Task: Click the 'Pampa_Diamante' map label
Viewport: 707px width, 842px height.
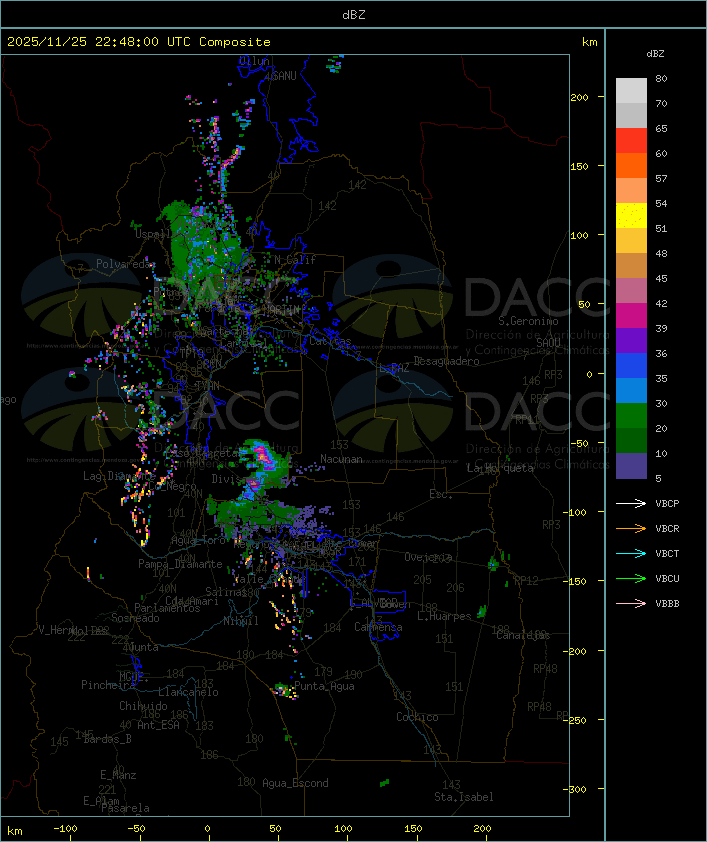Action: tap(180, 564)
